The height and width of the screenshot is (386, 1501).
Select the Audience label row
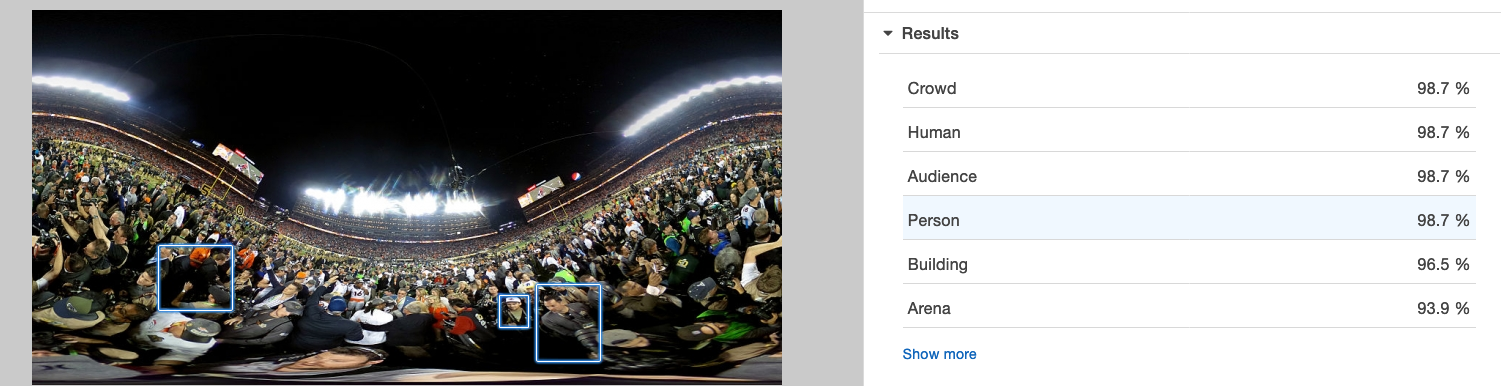[1189, 176]
